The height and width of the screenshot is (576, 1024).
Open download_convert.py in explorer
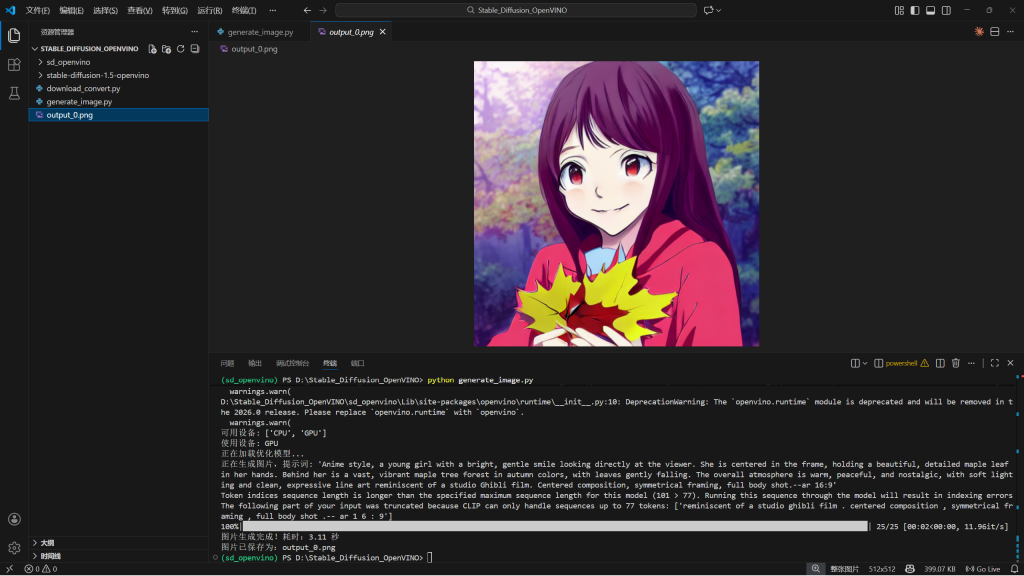pos(83,88)
